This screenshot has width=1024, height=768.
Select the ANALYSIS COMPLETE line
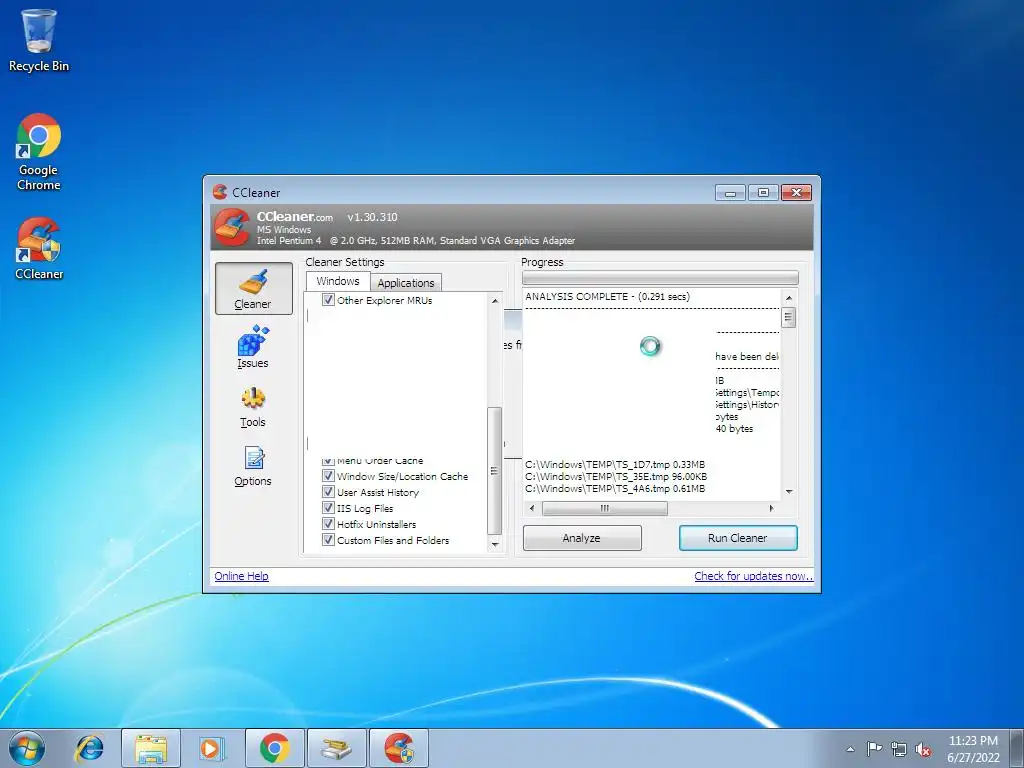[x=607, y=296]
